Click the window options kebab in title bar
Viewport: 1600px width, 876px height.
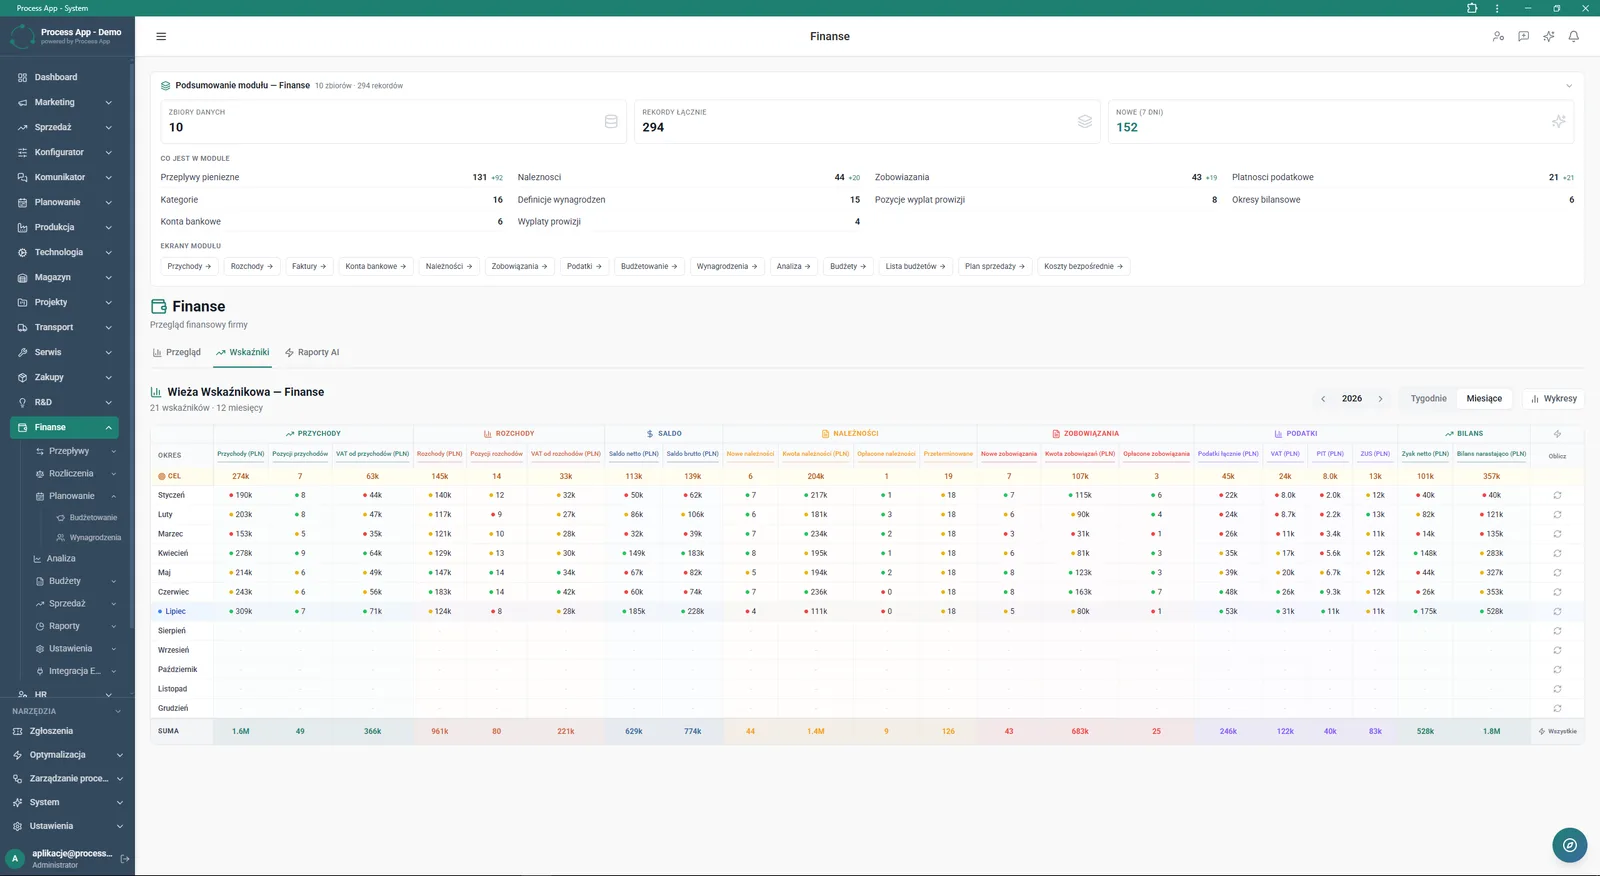coord(1497,8)
